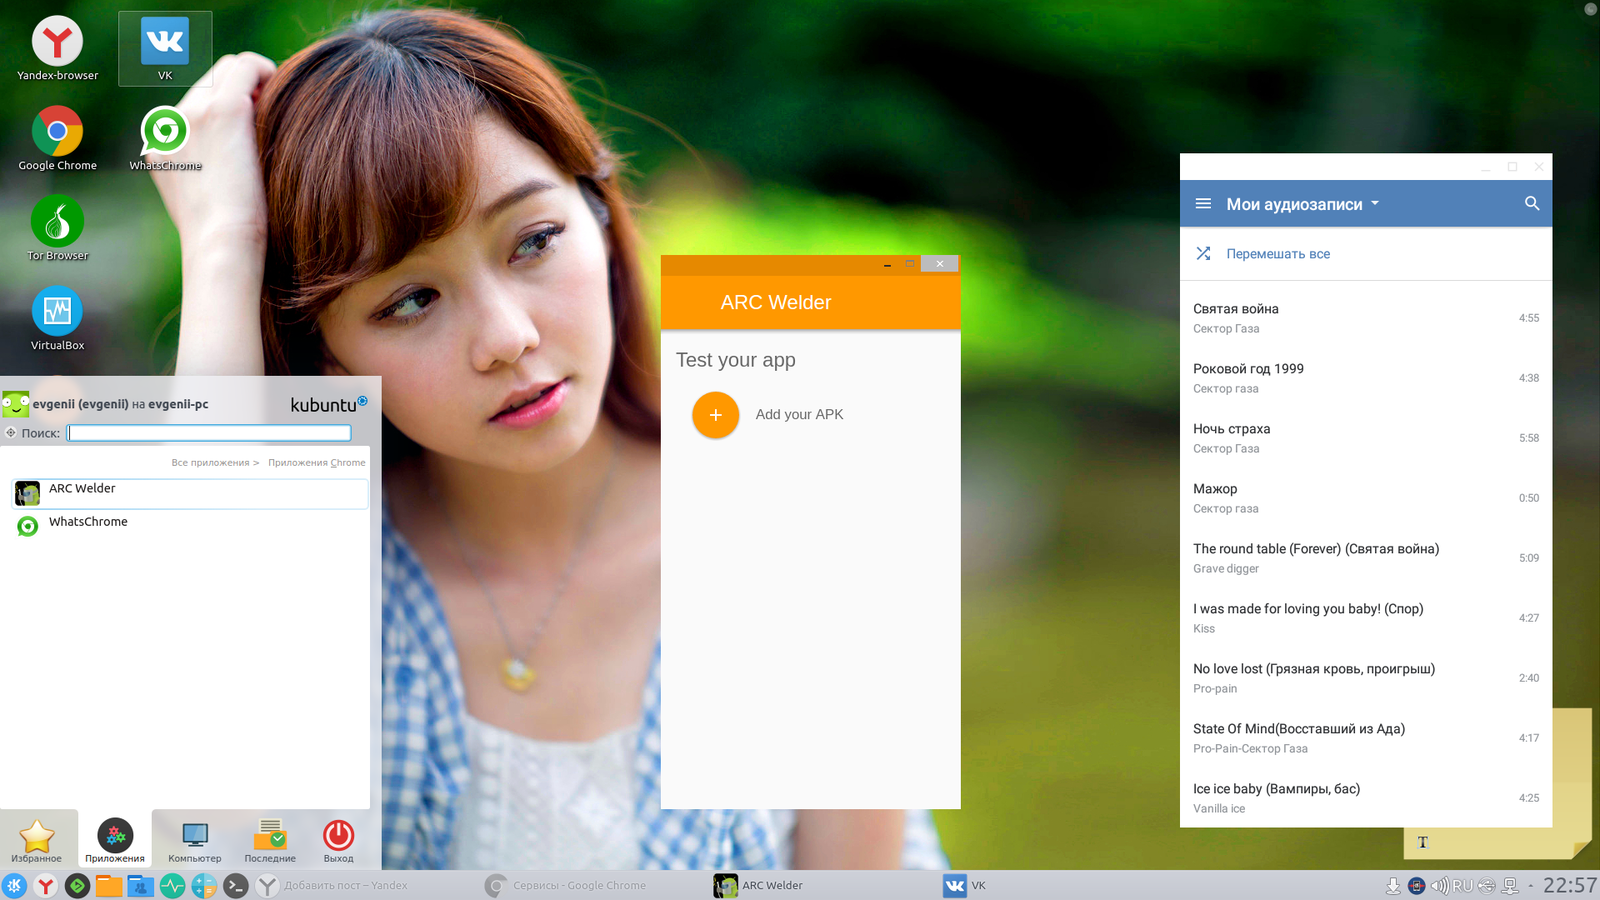The width and height of the screenshot is (1600, 900).
Task: Expand the Мои аудиозаписи dropdown
Action: (1303, 204)
